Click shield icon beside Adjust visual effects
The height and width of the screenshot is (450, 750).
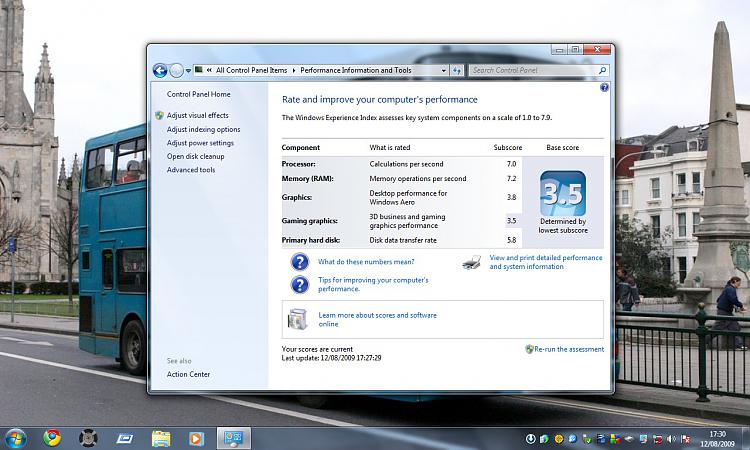coord(159,115)
